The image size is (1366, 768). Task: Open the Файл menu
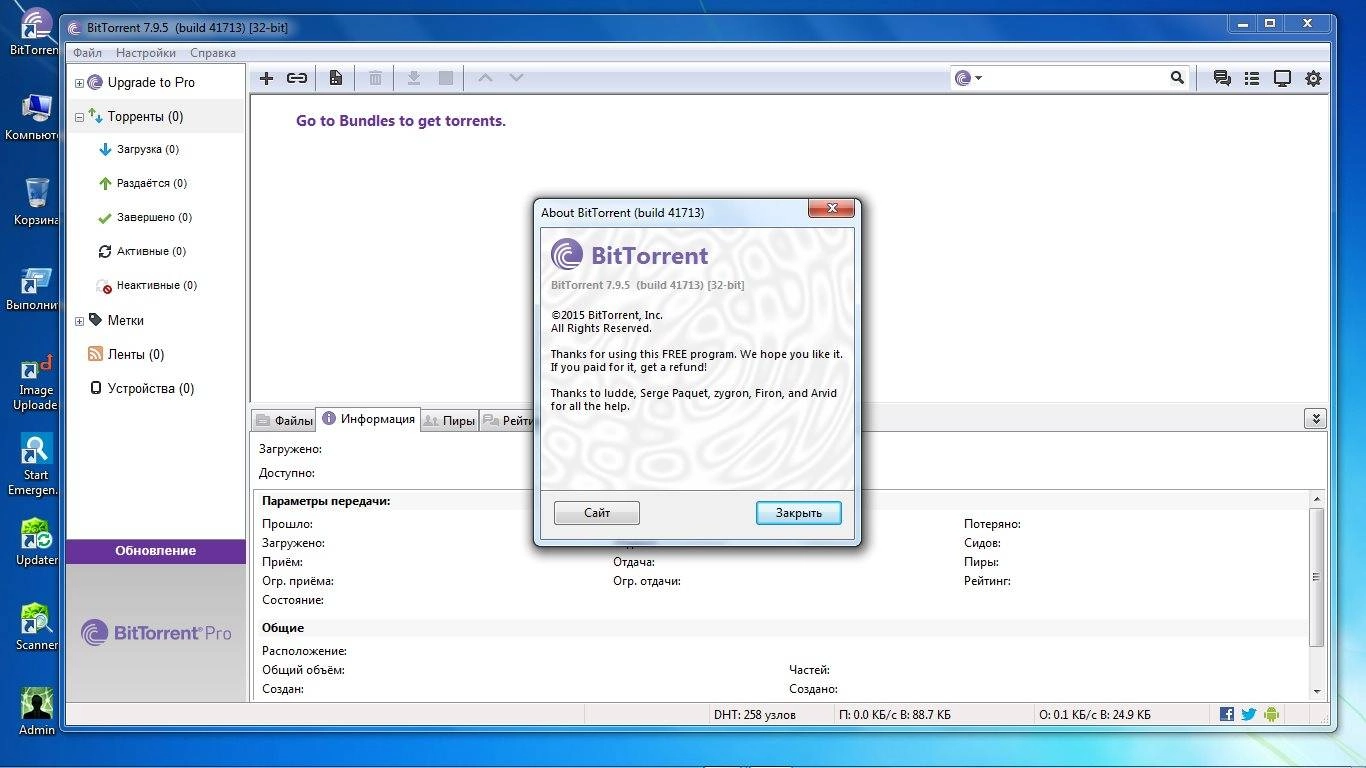coord(87,53)
